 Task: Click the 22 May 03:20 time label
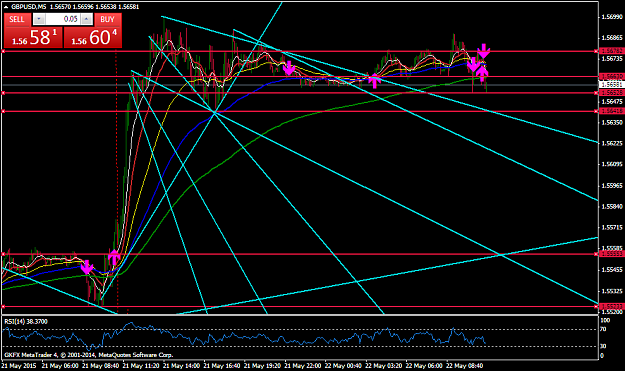[x=384, y=365]
